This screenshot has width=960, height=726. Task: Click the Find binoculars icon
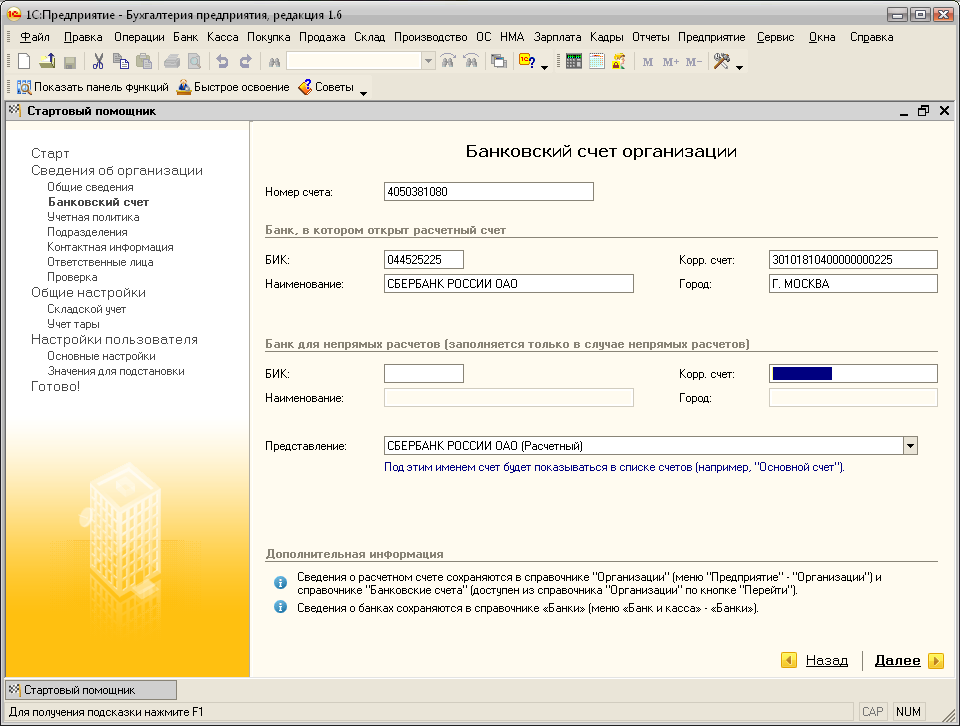[x=274, y=62]
